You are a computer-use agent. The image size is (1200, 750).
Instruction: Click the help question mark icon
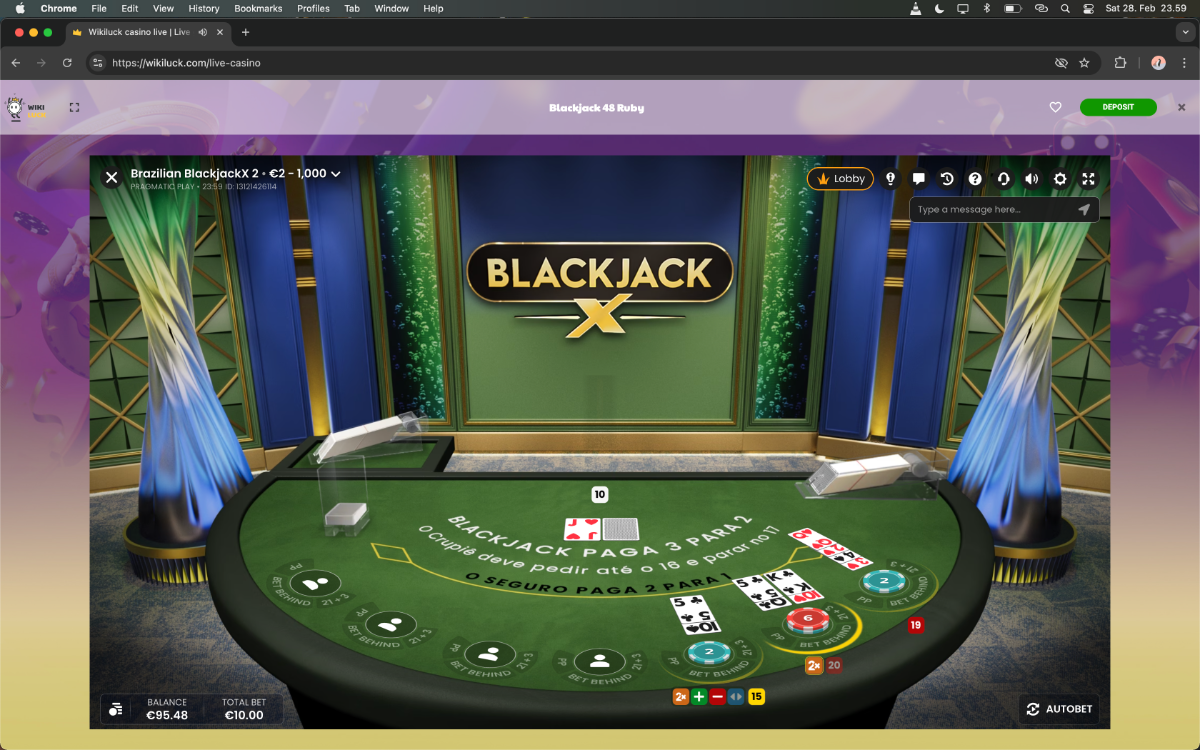click(x=975, y=179)
